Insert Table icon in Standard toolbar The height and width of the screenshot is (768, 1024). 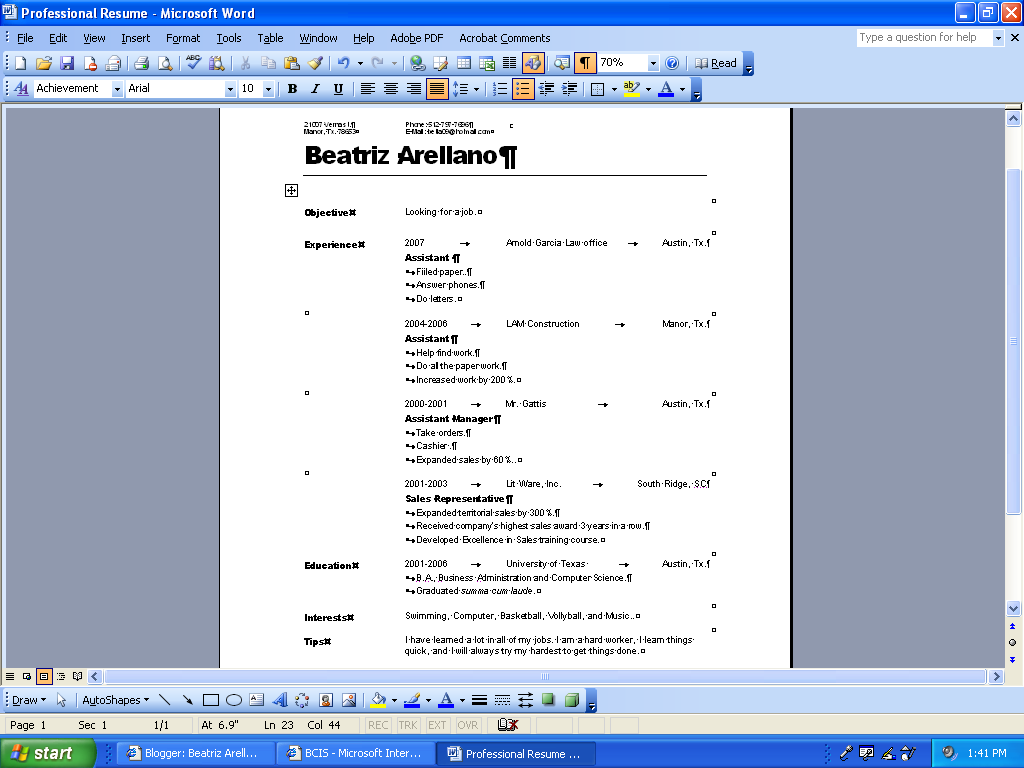point(464,63)
